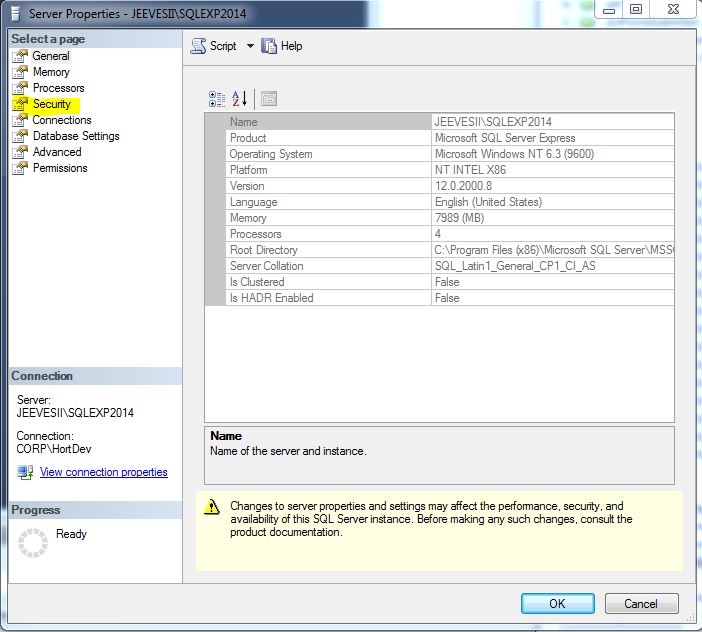Click the server icon in title bar
This screenshot has height=632, width=702.
15,14
